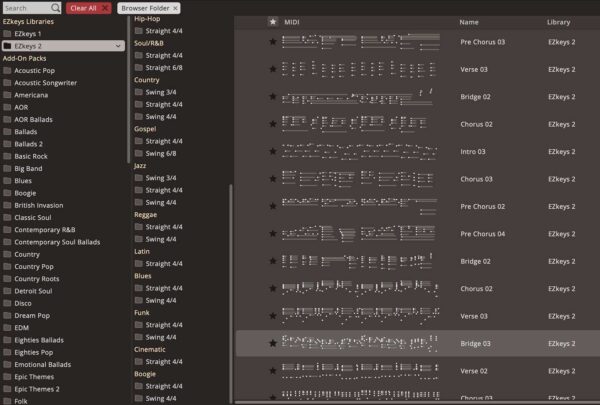Viewport: 600px width, 405px height.
Task: Remove the Browser Folder filter tag
Action: pos(175,8)
